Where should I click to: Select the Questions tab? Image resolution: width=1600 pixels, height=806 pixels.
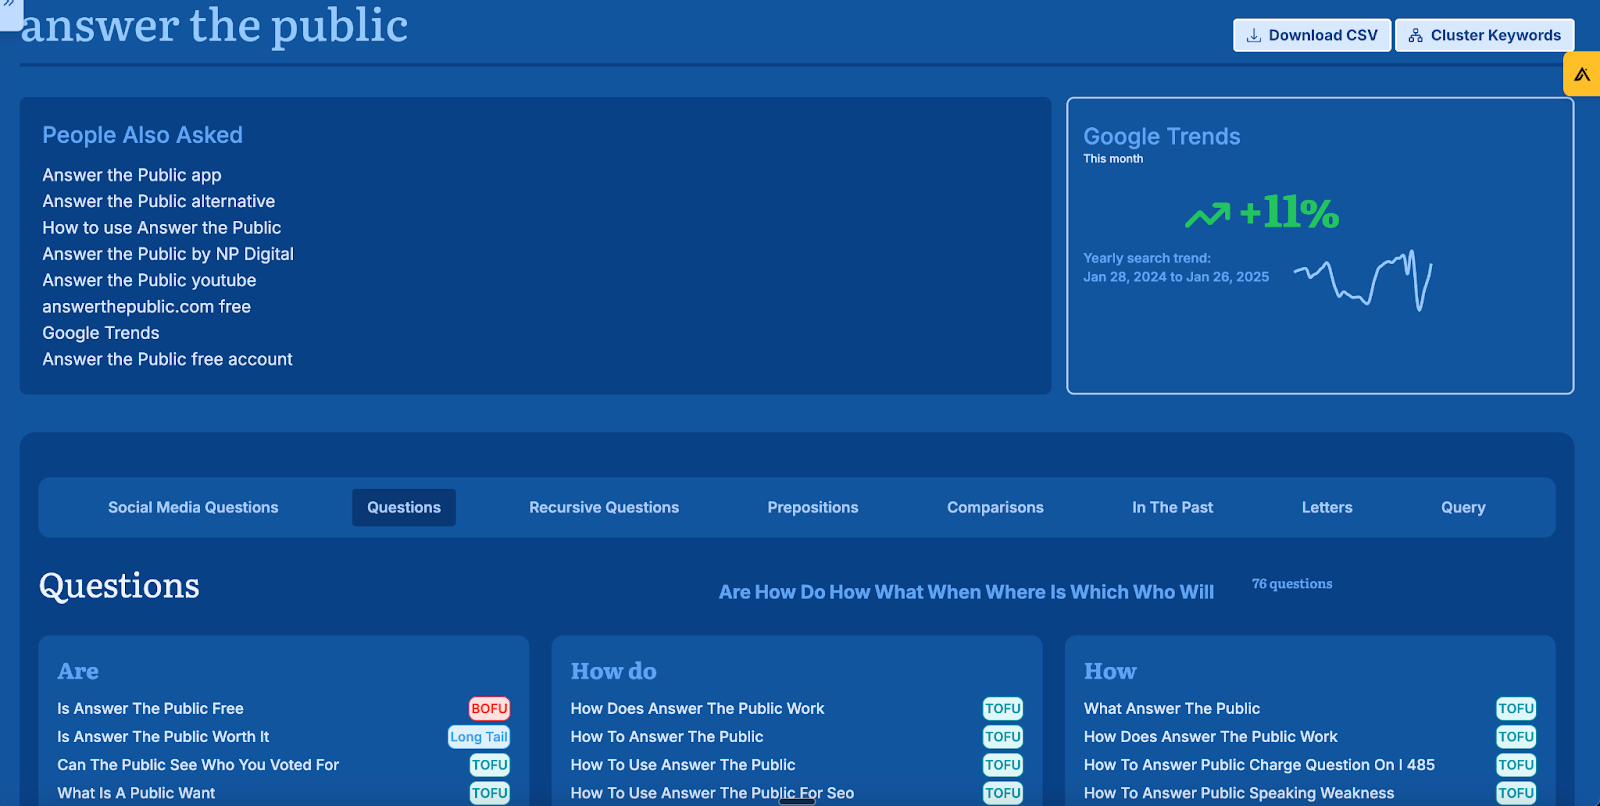point(404,507)
